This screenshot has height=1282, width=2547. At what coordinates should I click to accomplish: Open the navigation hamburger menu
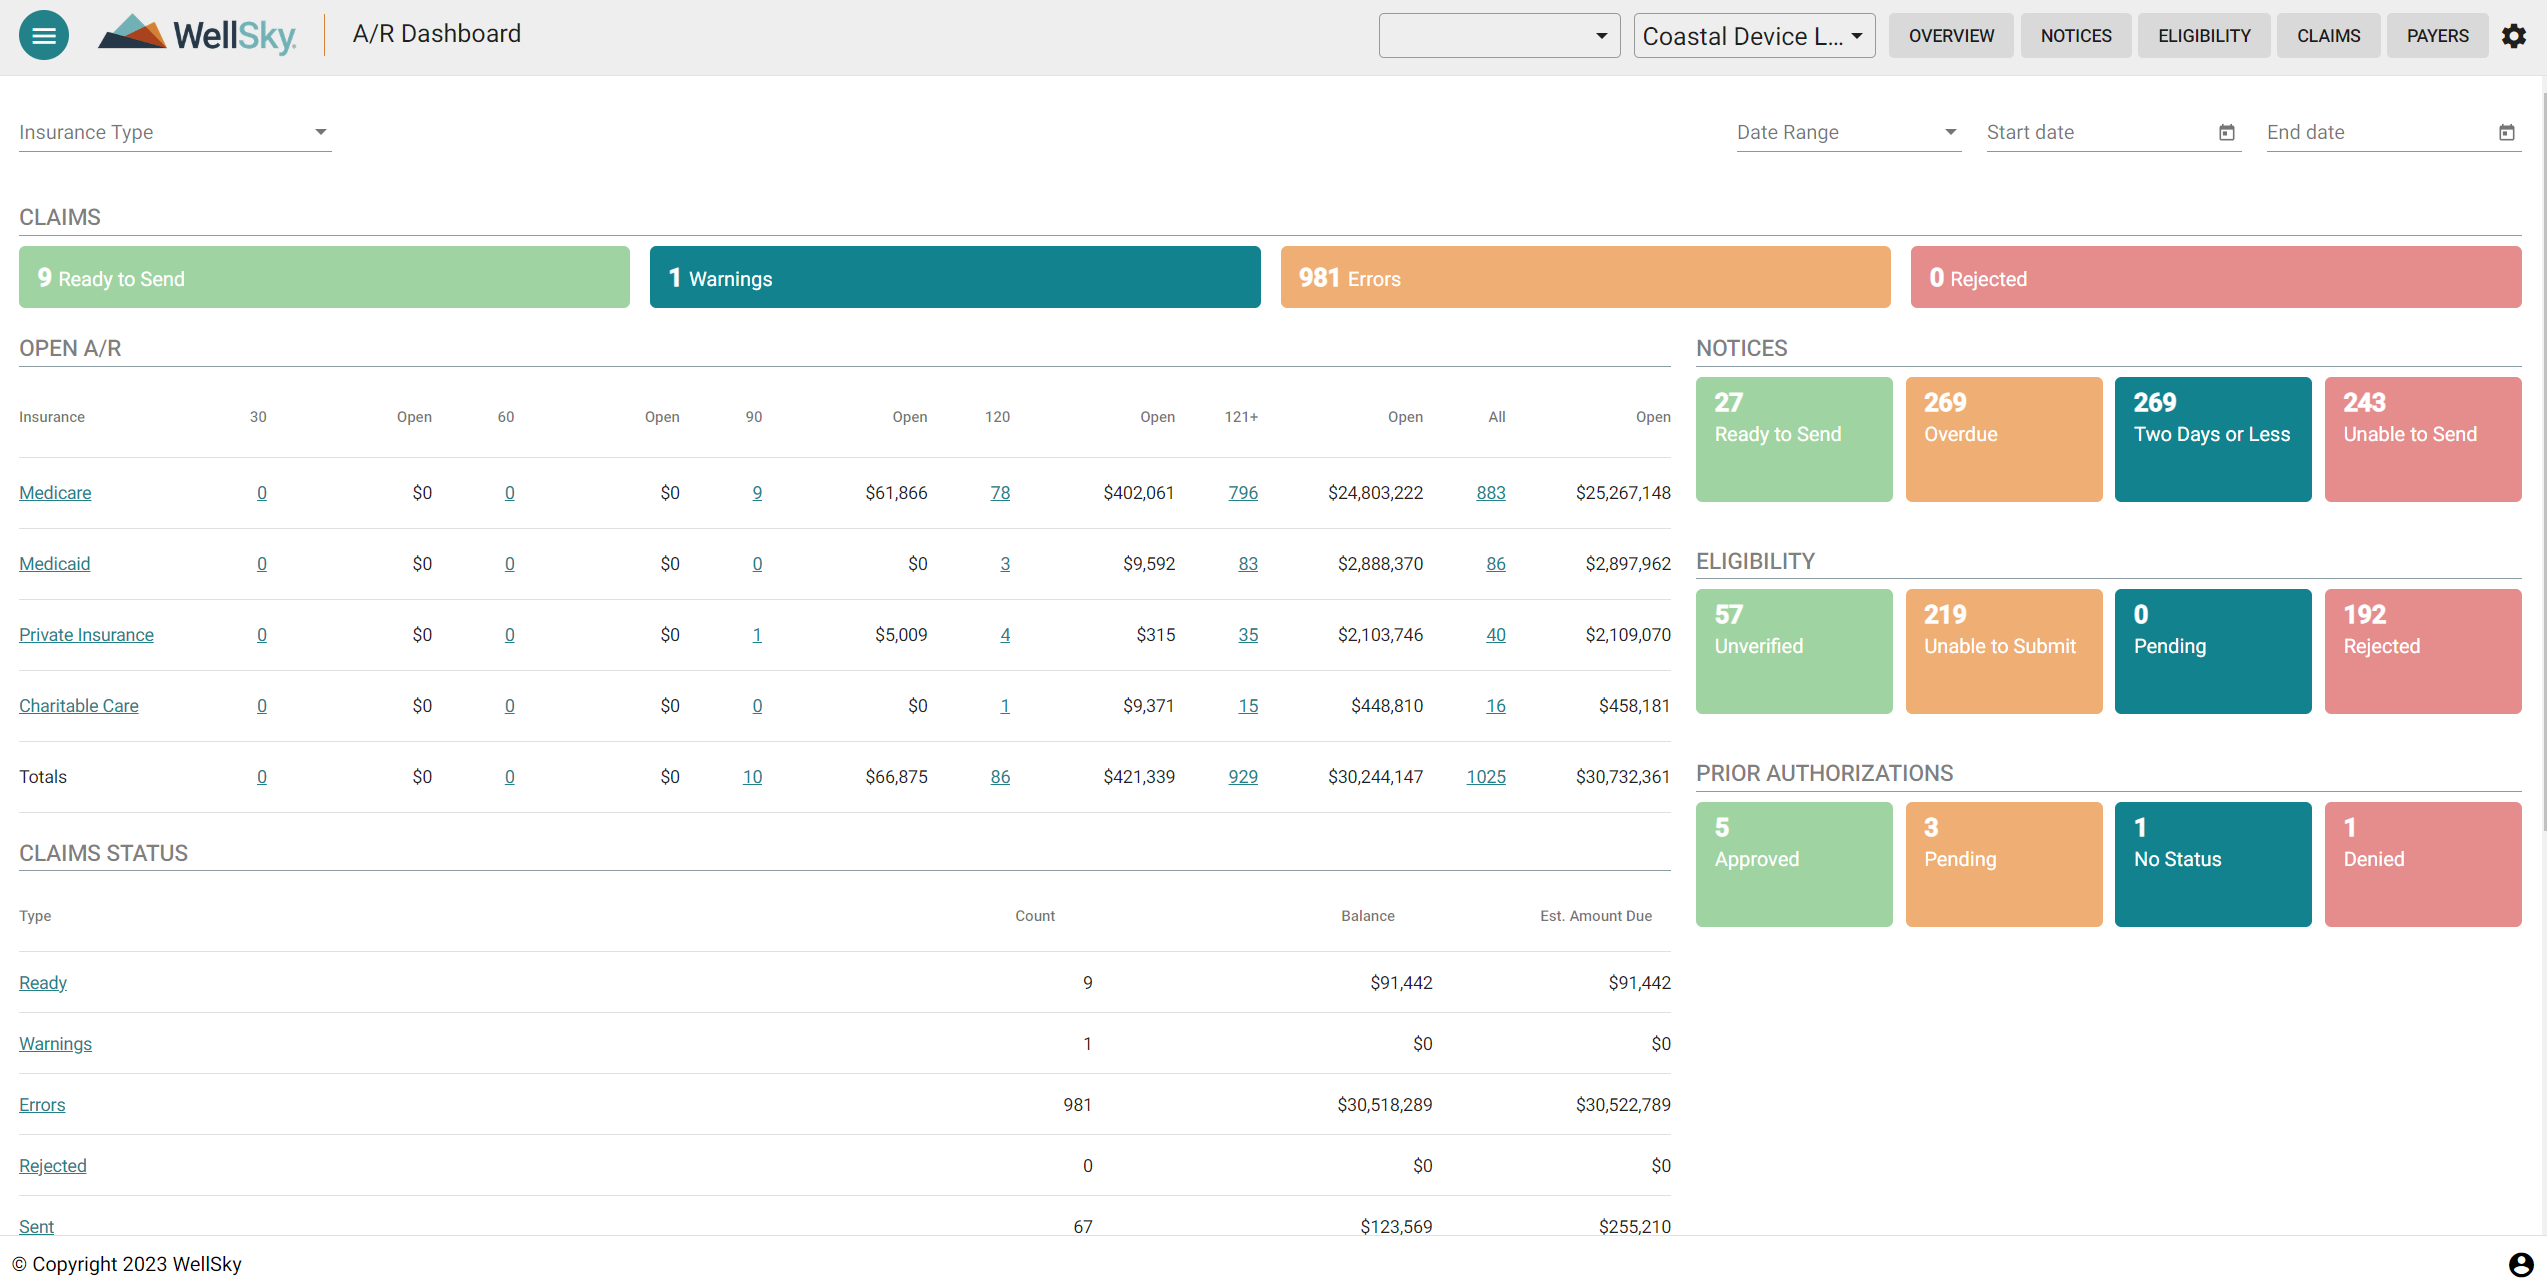pyautogui.click(x=43, y=34)
